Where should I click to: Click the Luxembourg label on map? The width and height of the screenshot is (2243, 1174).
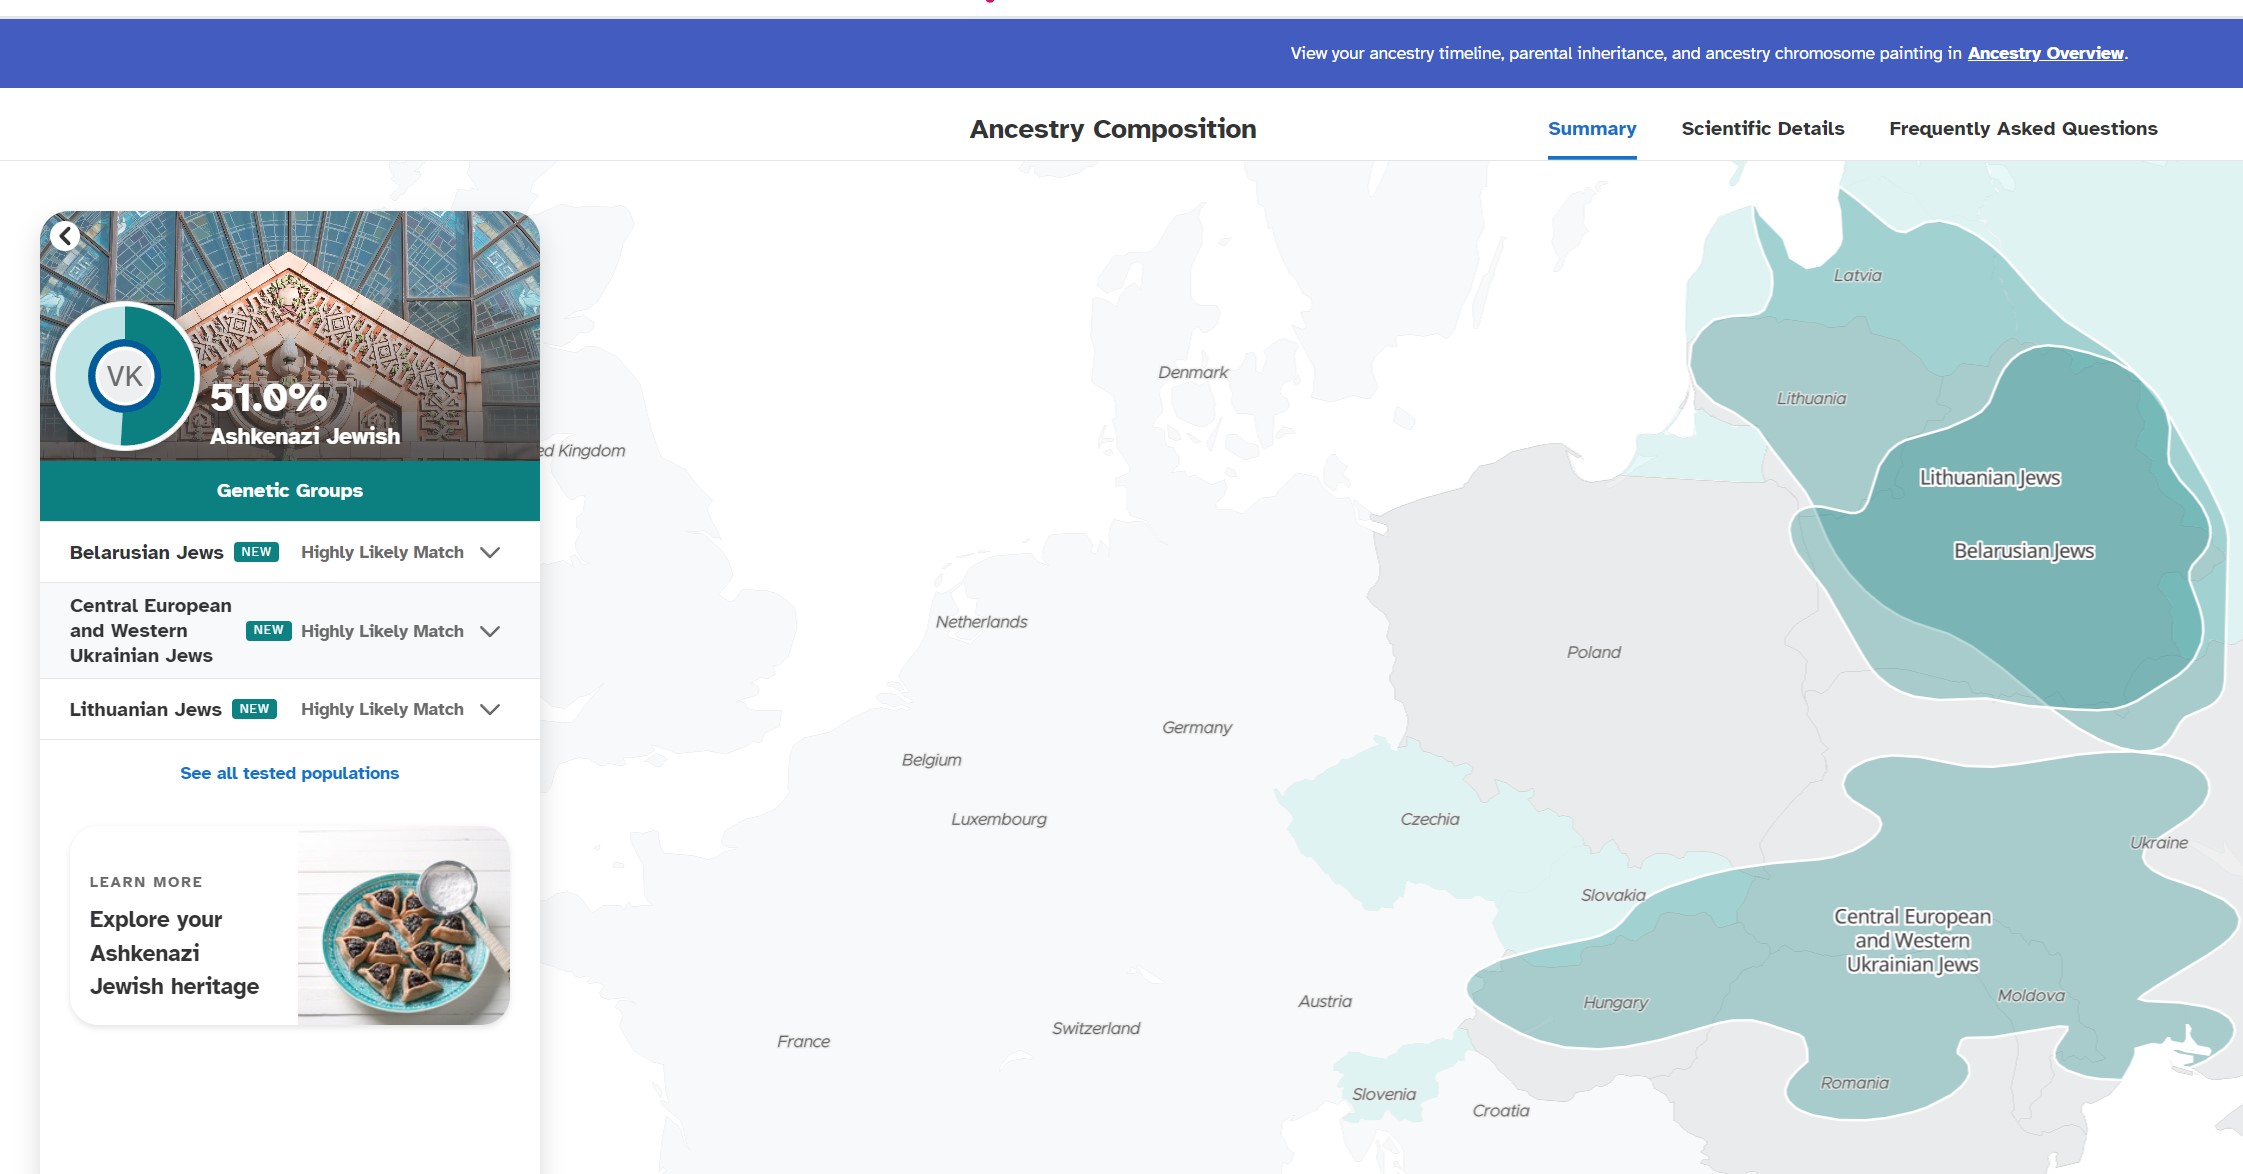click(x=999, y=819)
